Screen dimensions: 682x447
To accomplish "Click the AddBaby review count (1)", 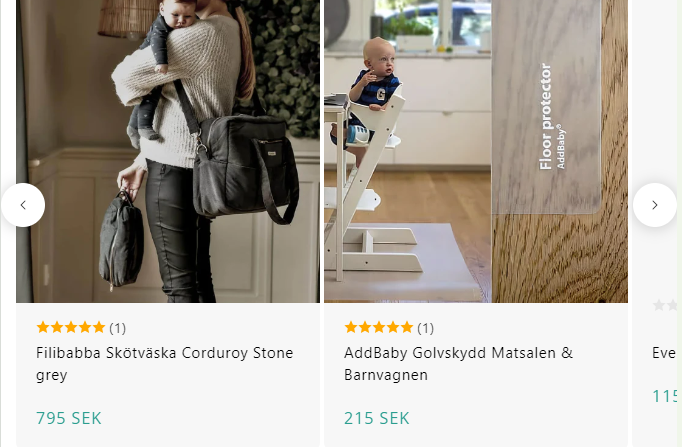I will [425, 328].
